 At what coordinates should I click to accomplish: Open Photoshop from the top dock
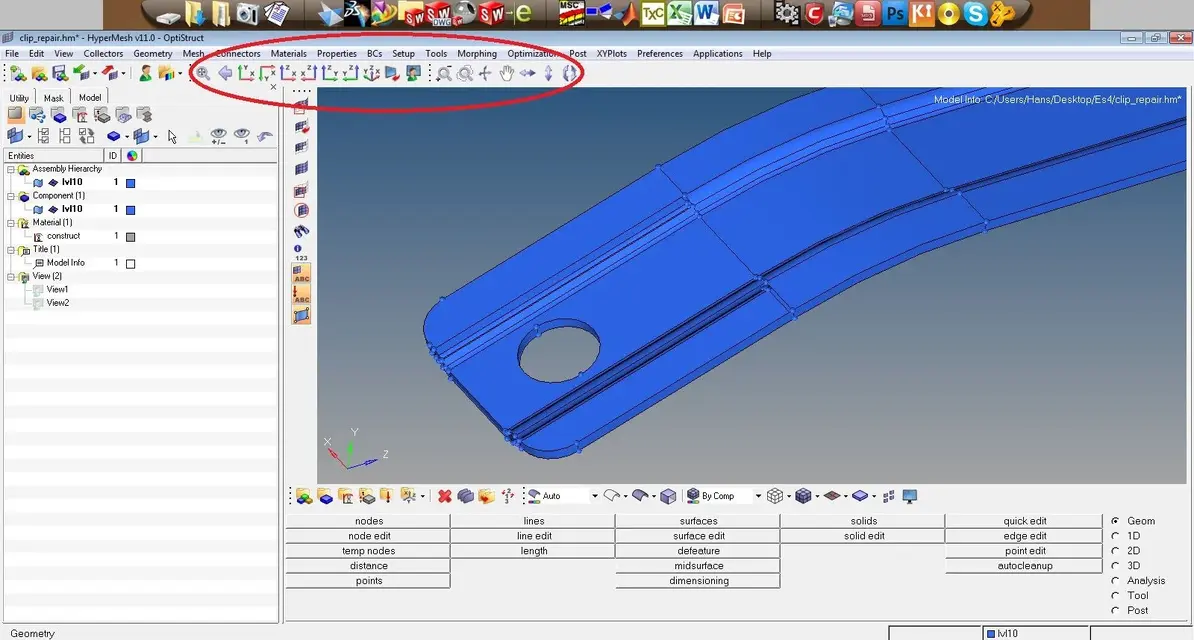[895, 13]
